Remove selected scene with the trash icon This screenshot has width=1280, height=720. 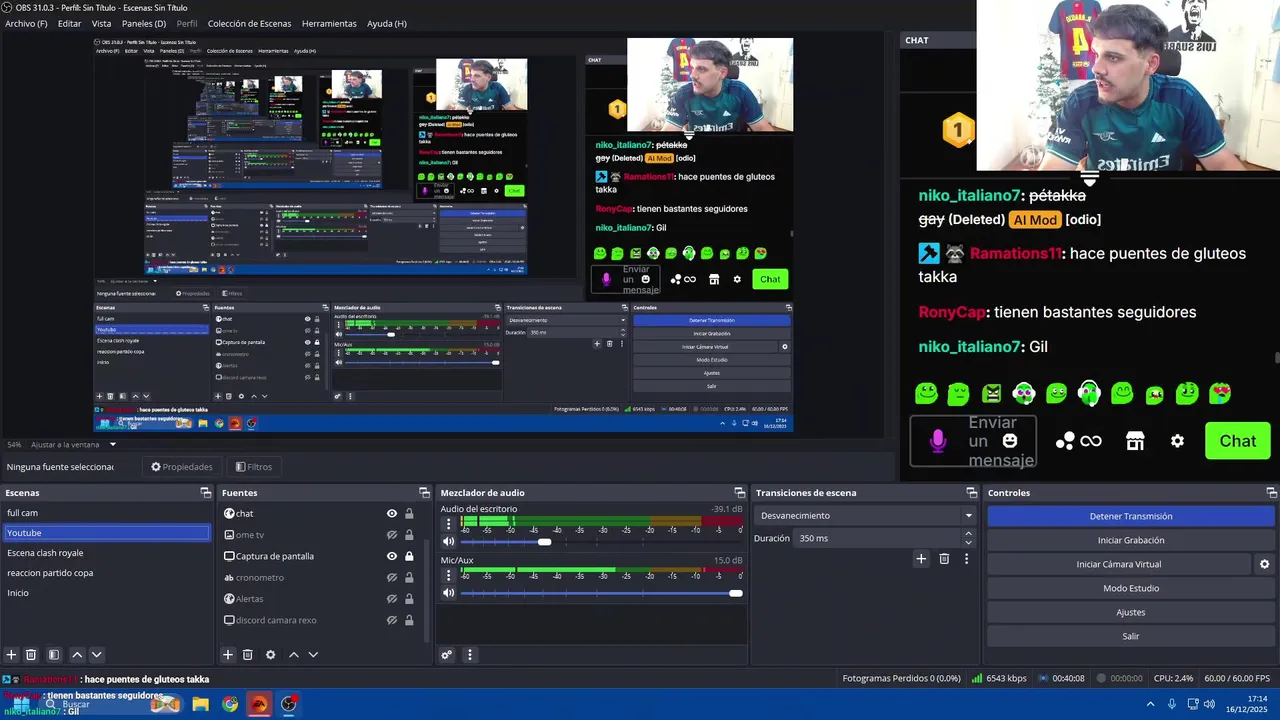click(x=31, y=655)
